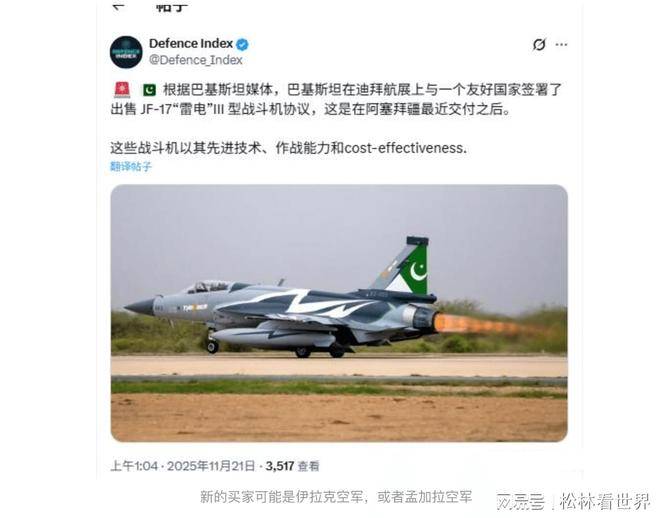Screen dimensions: 660x518
Task: Click the post paragraph mentioning cost-effectiveness
Action: (289, 148)
